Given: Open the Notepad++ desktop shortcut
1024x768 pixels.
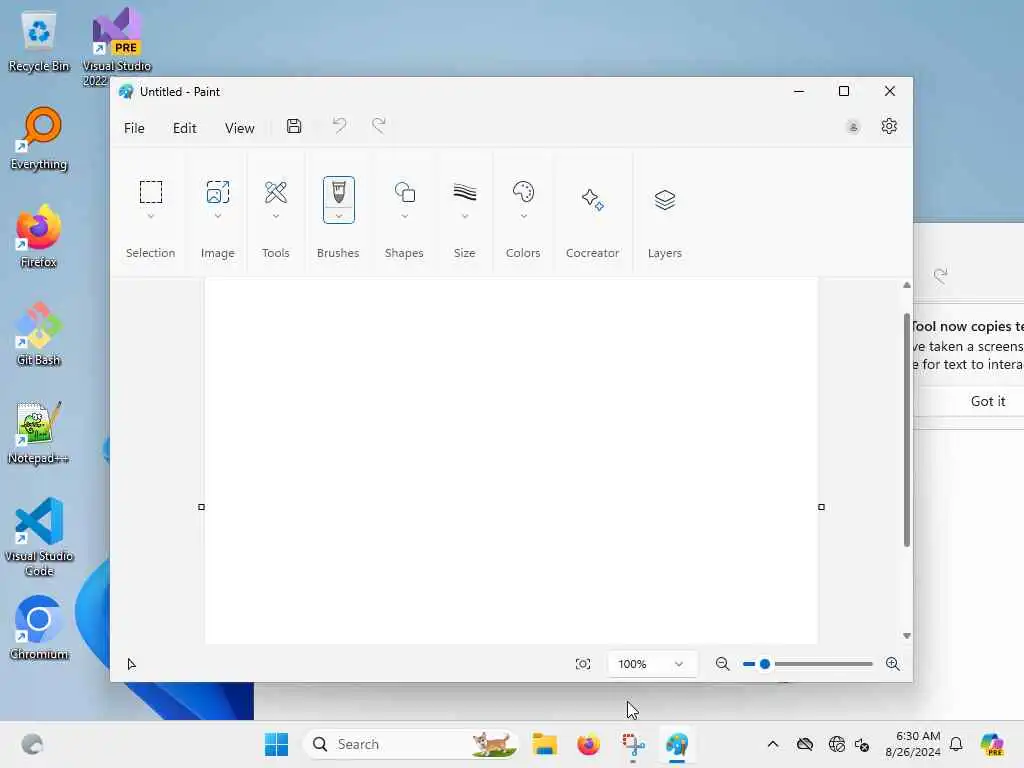Looking at the screenshot, I should 39,431.
